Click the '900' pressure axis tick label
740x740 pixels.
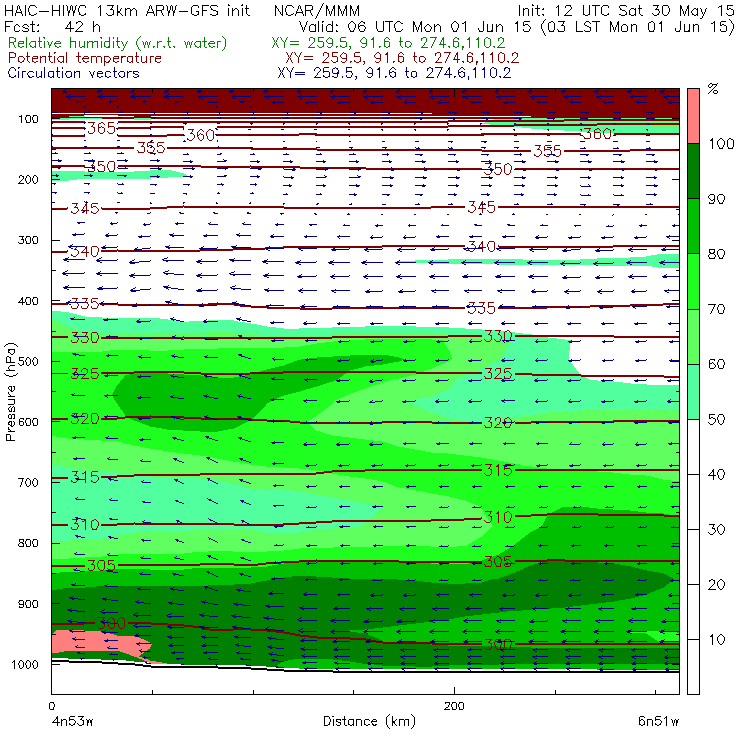tap(28, 604)
